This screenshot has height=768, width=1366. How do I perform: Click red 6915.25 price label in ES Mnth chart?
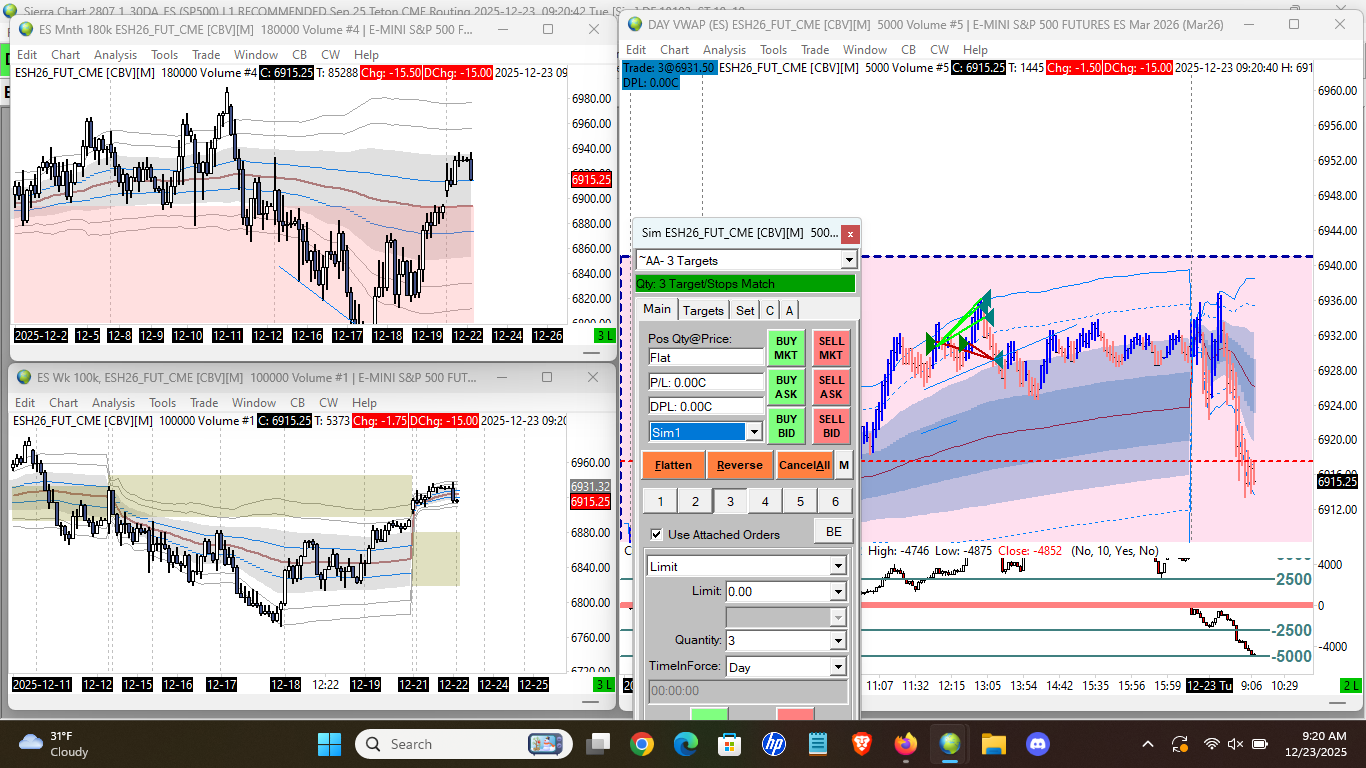coord(590,180)
